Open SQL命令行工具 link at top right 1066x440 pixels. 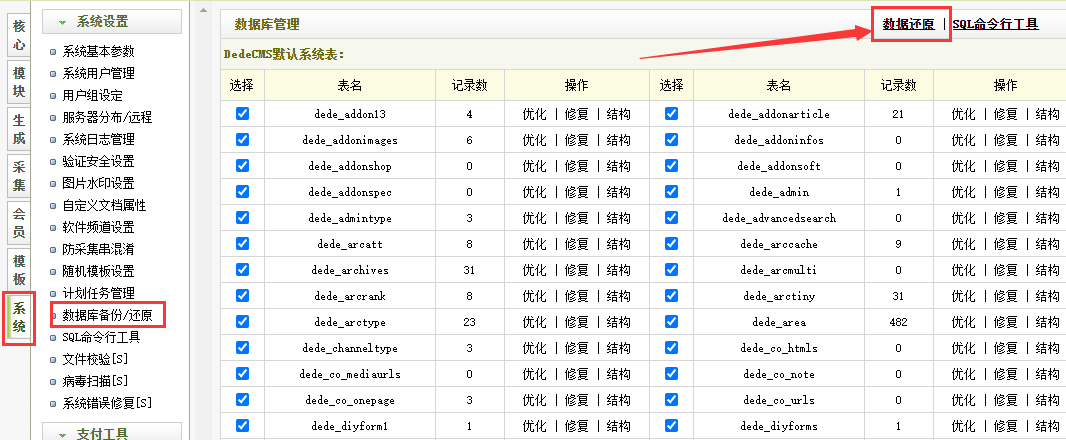pyautogui.click(x=995, y=24)
